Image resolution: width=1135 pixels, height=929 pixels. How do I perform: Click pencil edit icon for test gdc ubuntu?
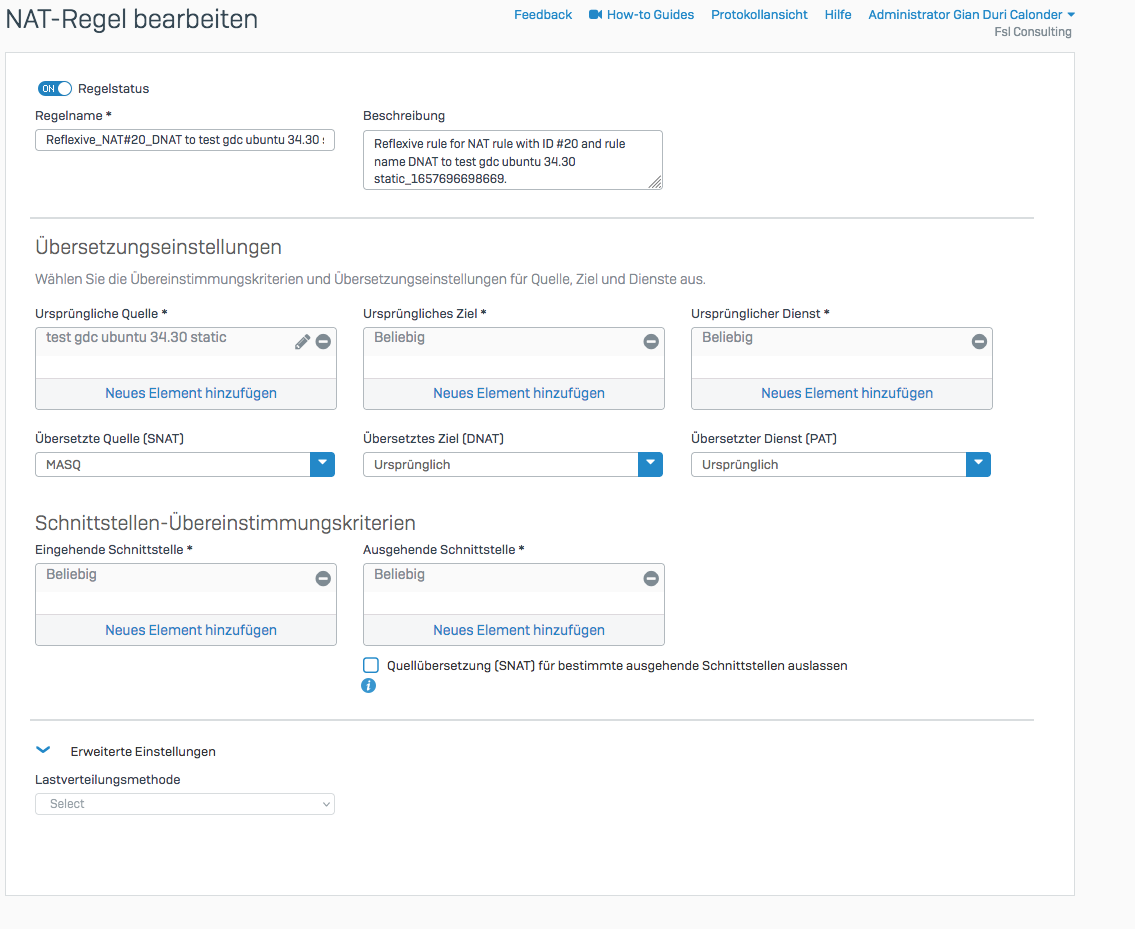(302, 342)
